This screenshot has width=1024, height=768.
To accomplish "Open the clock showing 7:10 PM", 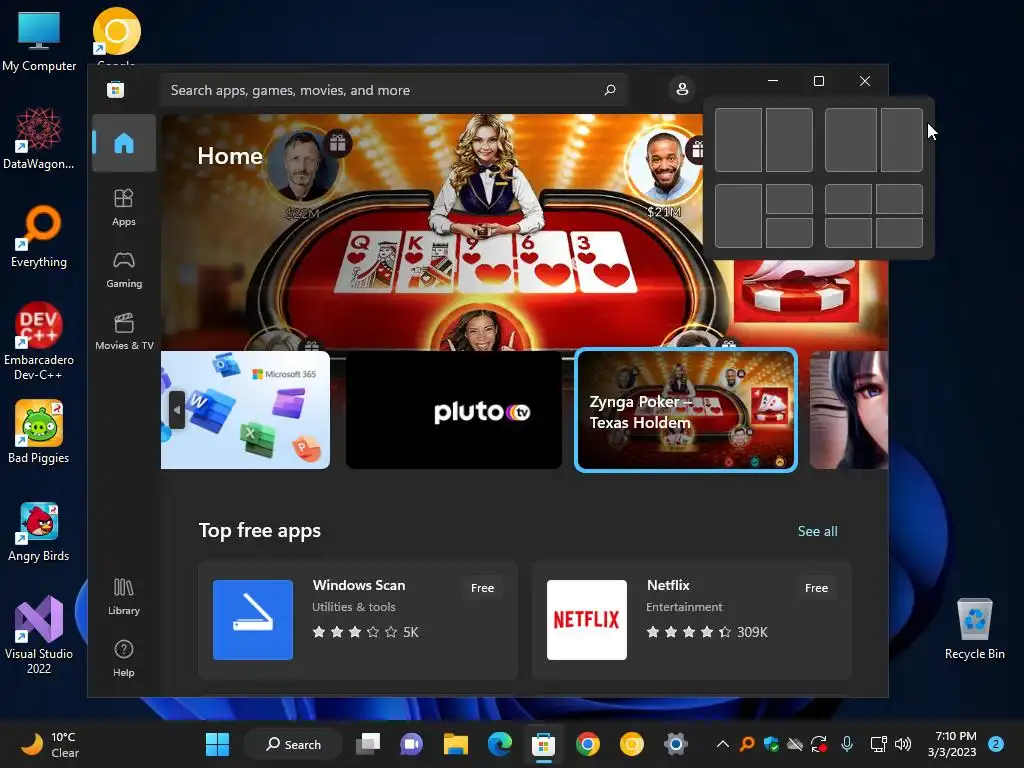I will [952, 744].
